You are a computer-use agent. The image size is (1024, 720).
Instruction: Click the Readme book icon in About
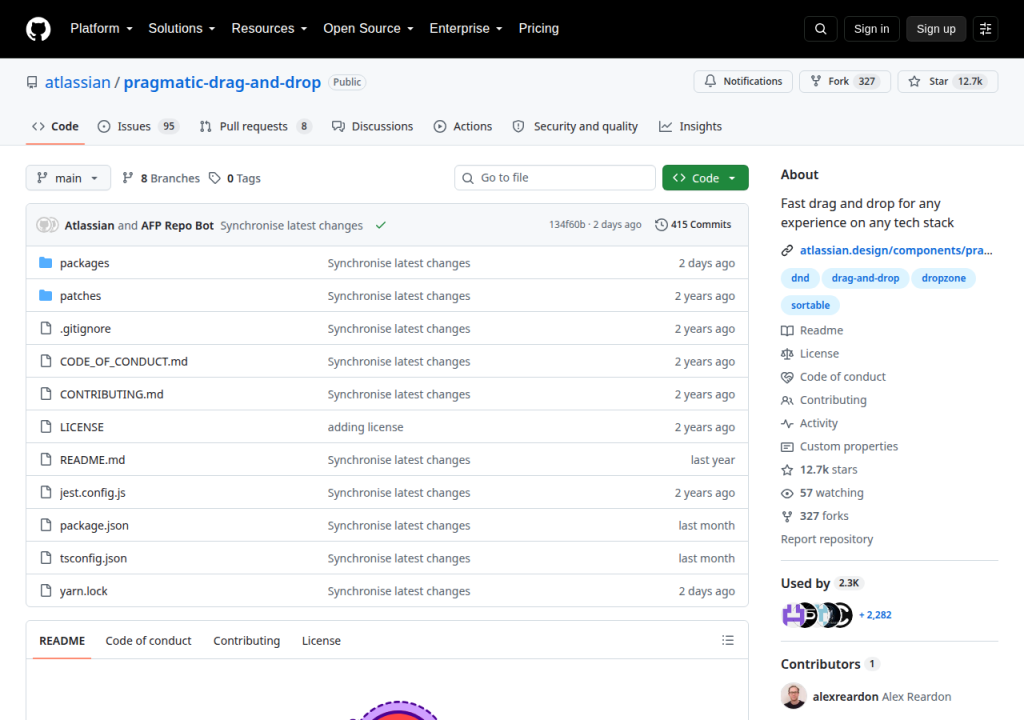(787, 331)
